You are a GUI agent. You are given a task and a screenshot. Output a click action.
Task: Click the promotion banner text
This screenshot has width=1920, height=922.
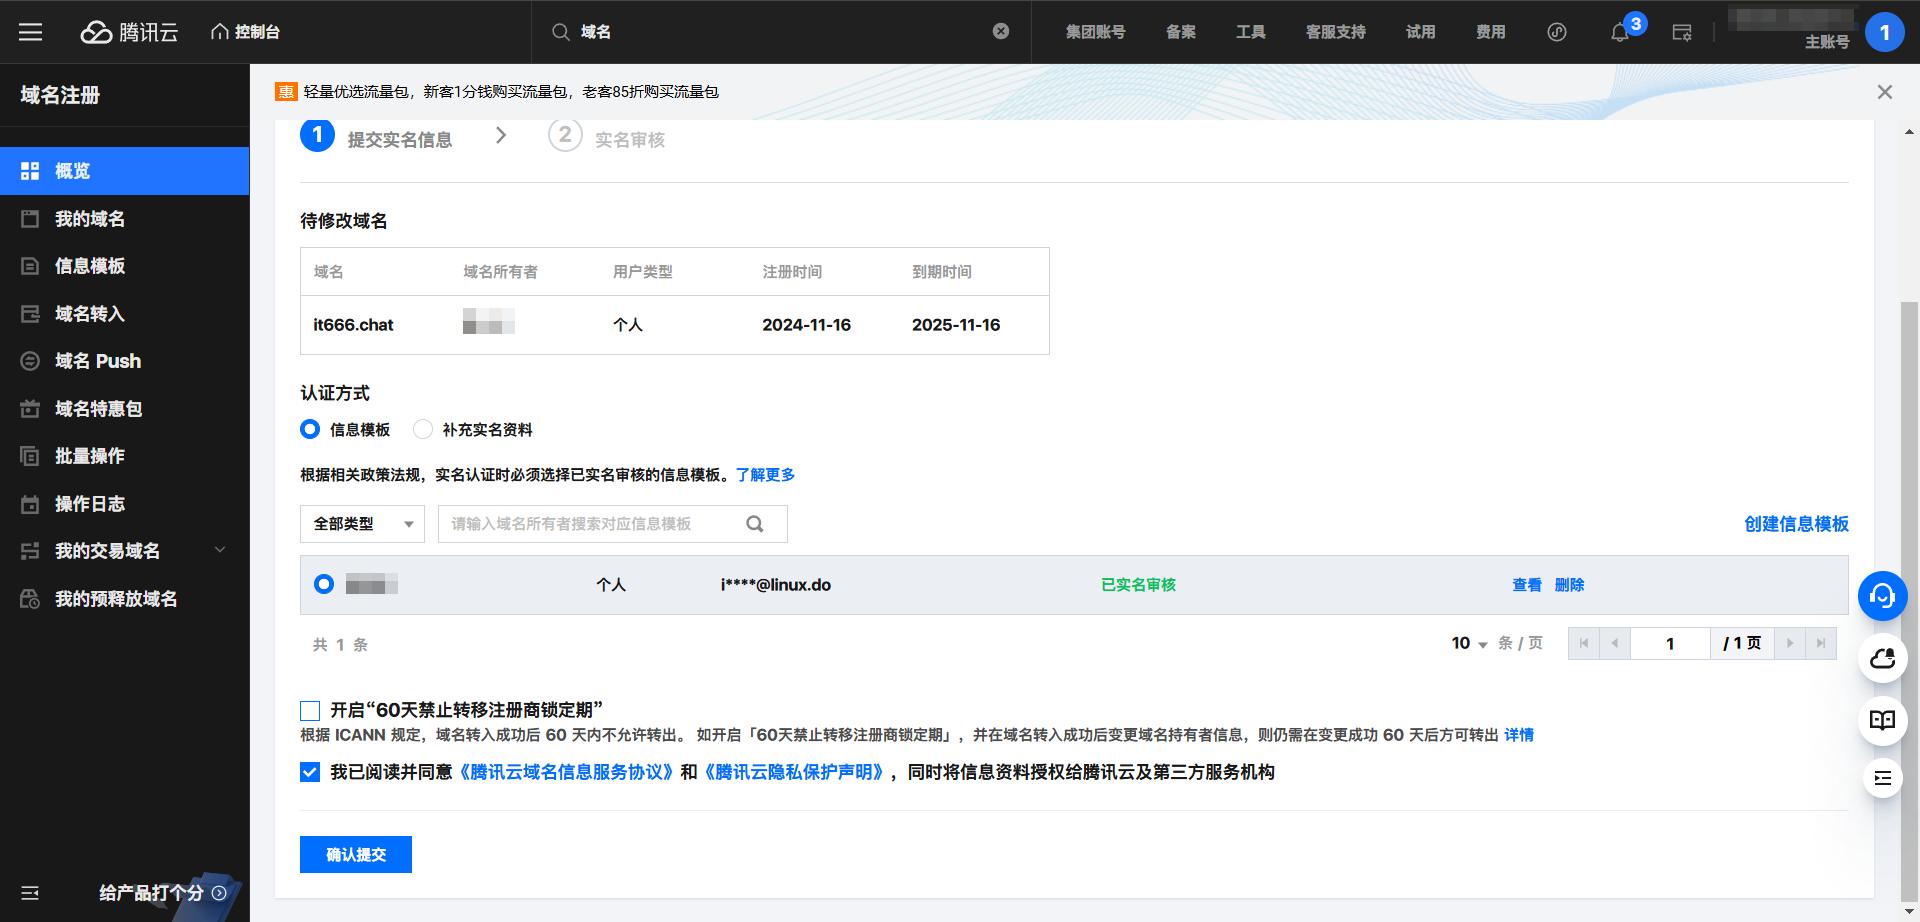tap(511, 92)
